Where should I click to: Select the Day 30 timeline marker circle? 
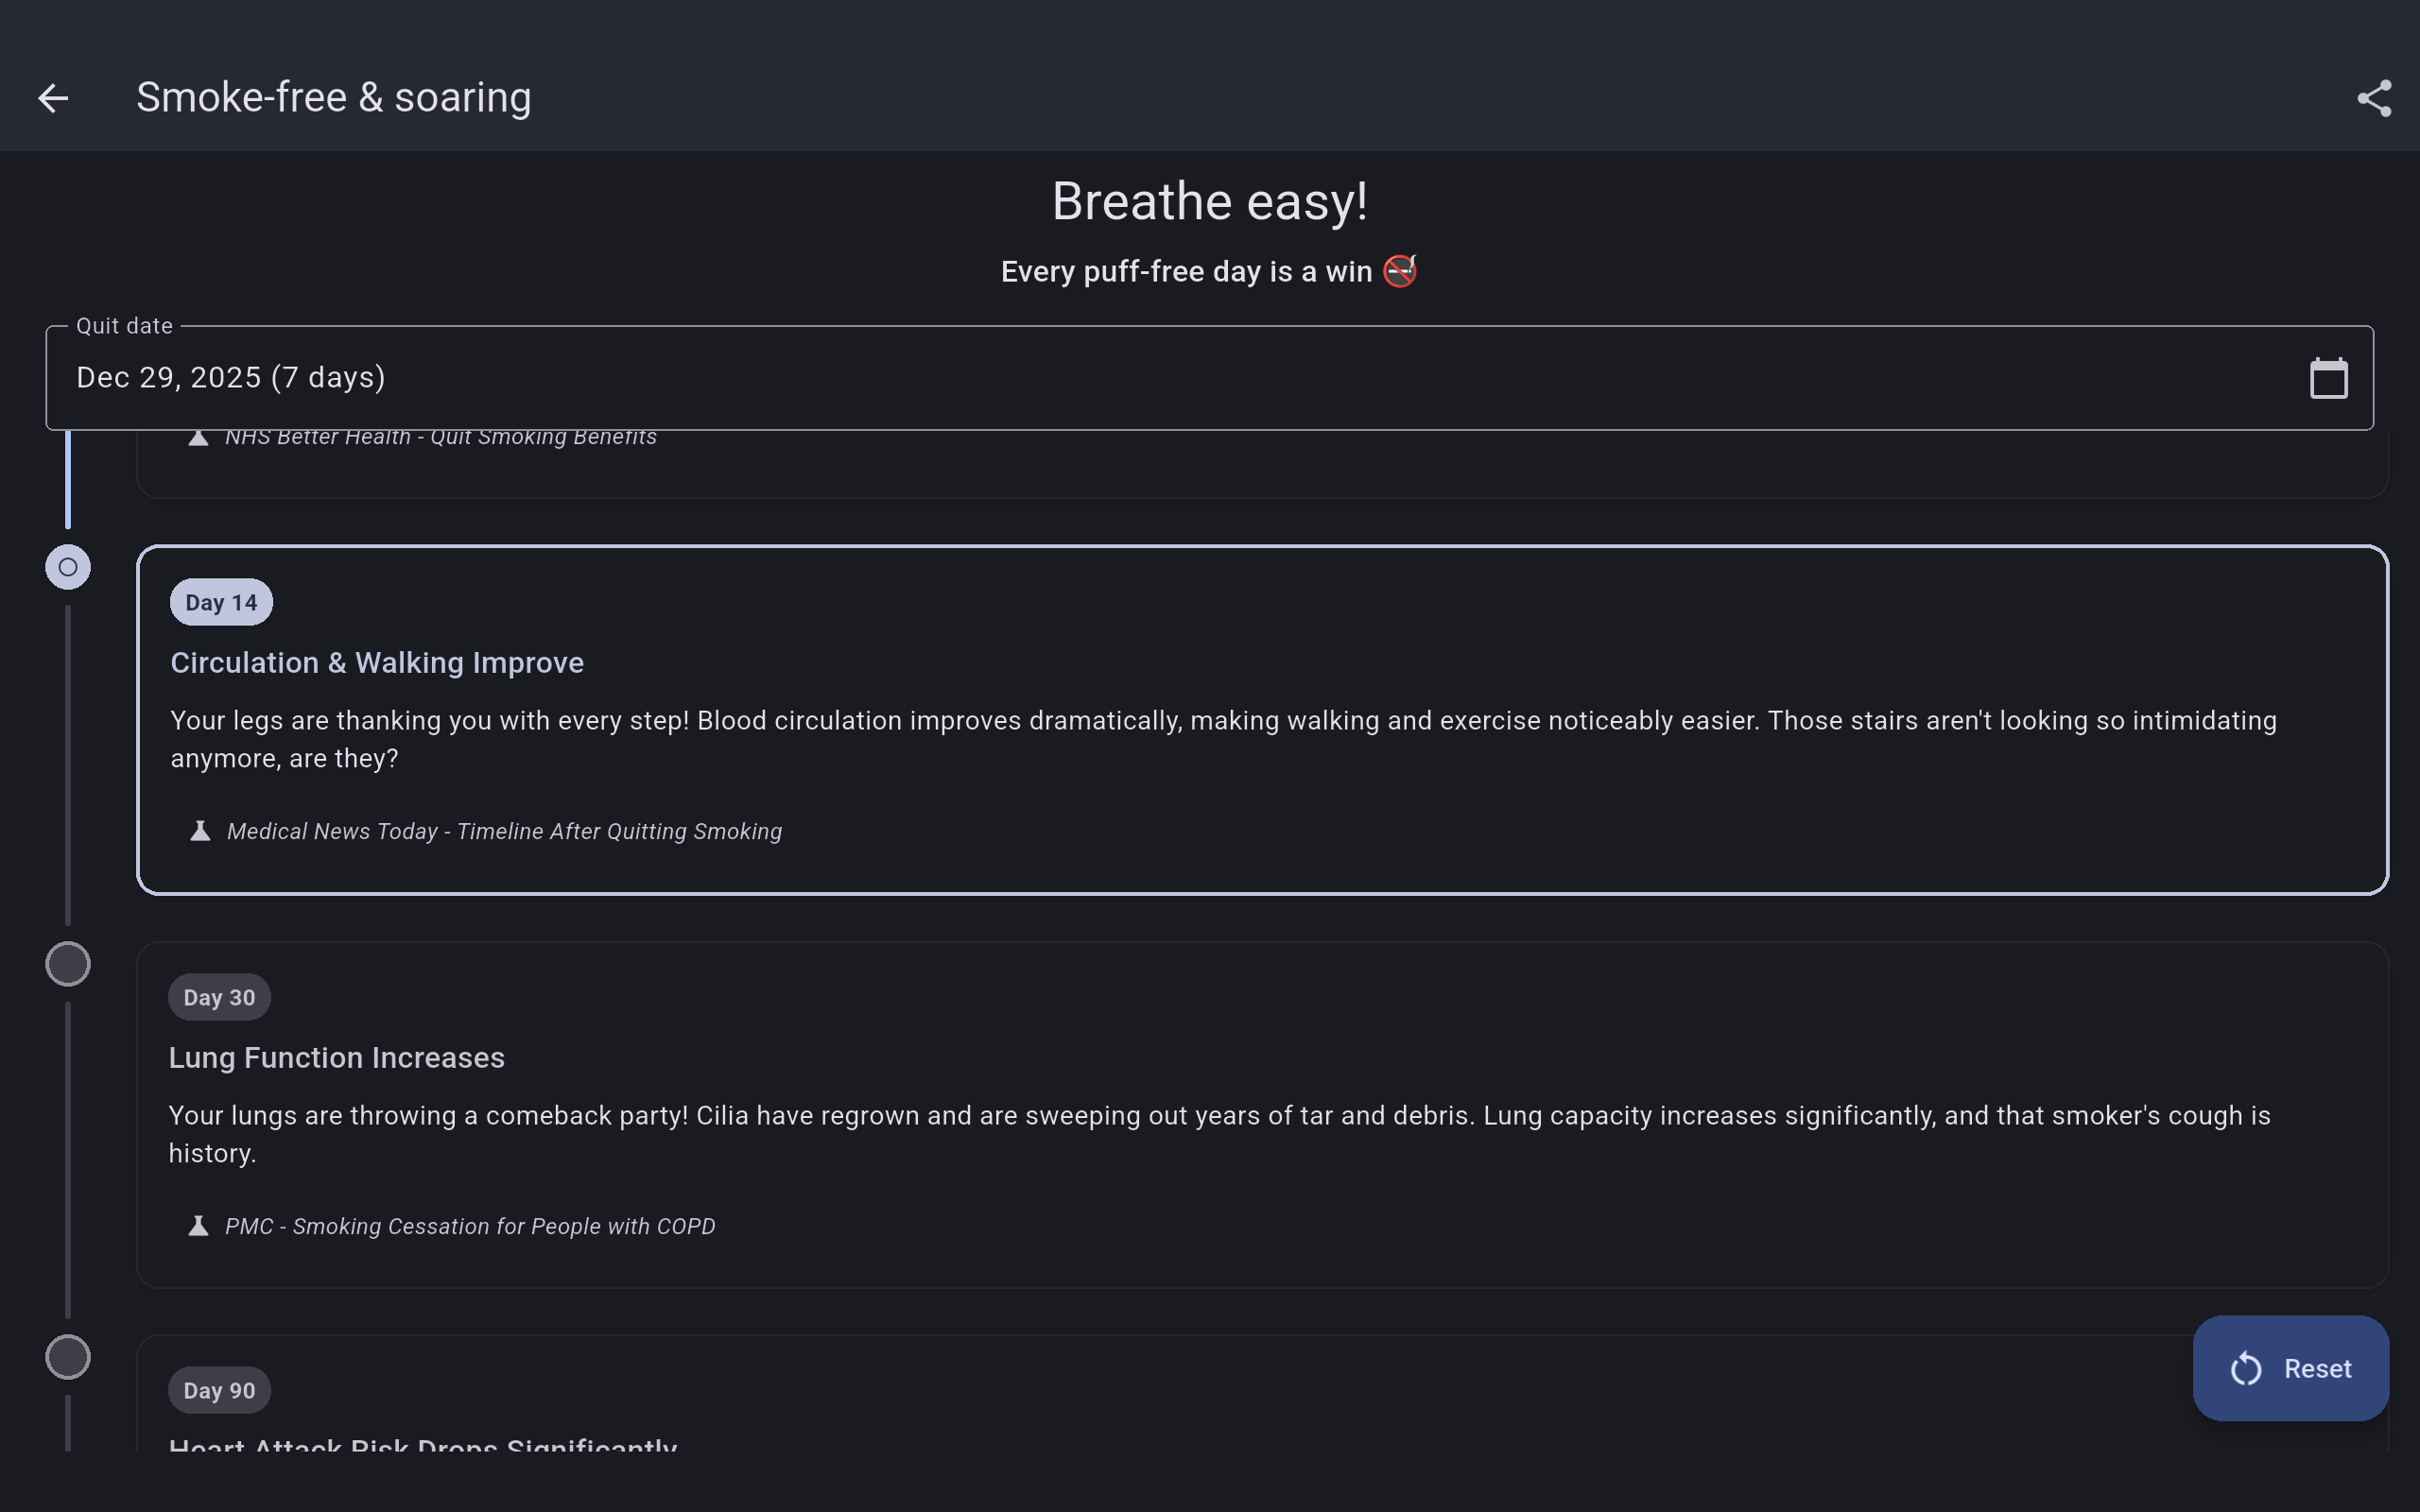tap(68, 964)
